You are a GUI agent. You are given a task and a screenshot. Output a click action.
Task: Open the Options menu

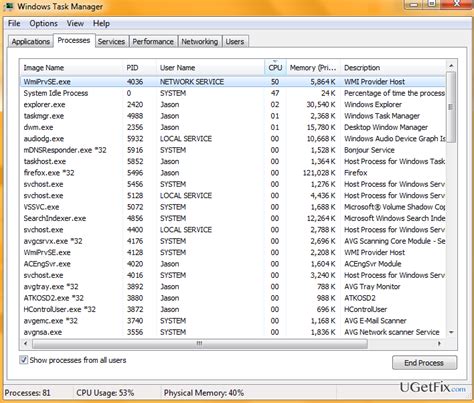43,24
